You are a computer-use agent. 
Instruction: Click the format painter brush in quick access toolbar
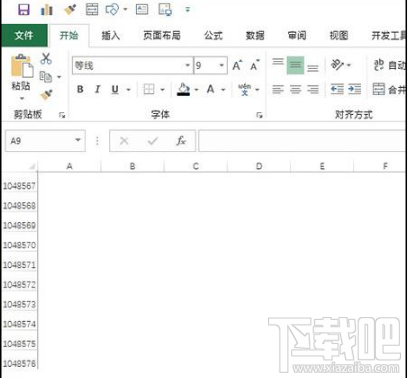pos(70,9)
